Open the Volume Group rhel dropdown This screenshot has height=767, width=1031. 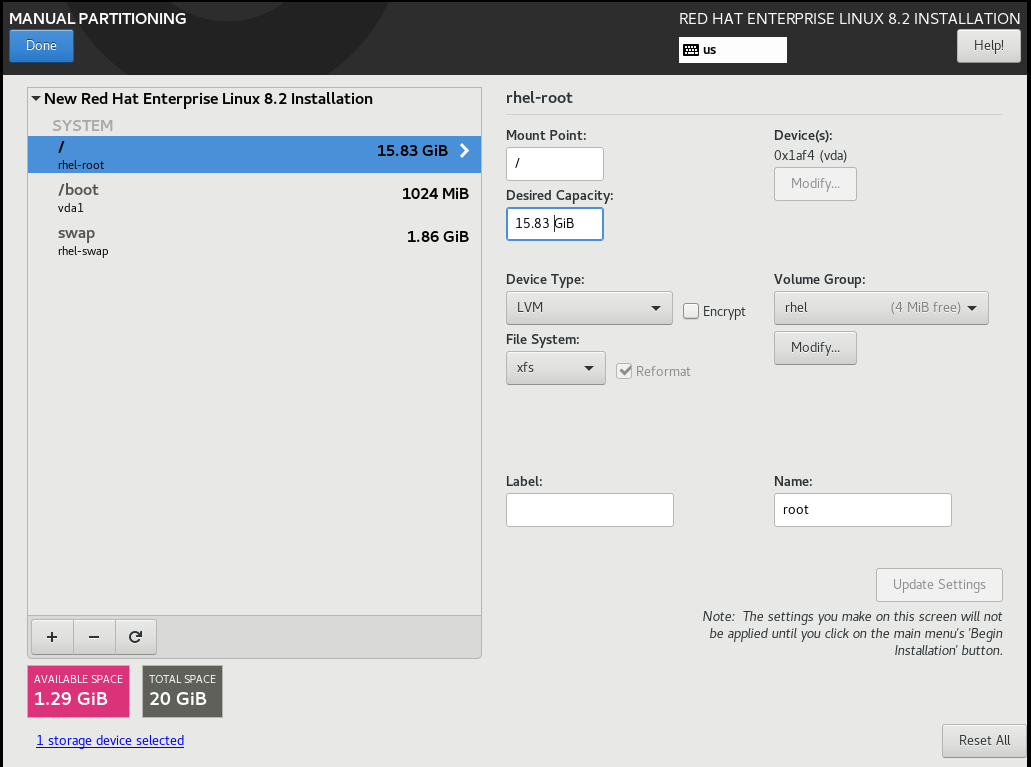tap(881, 308)
